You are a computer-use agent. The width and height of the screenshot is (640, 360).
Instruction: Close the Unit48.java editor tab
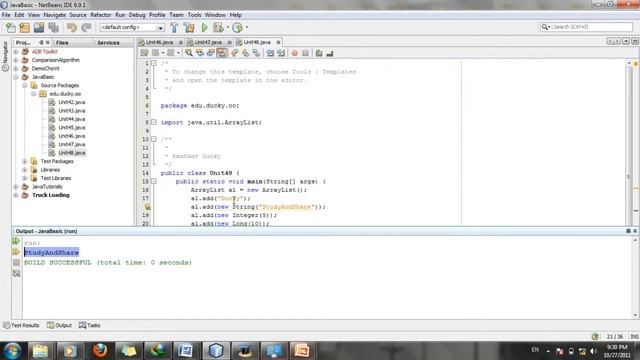pos(278,42)
